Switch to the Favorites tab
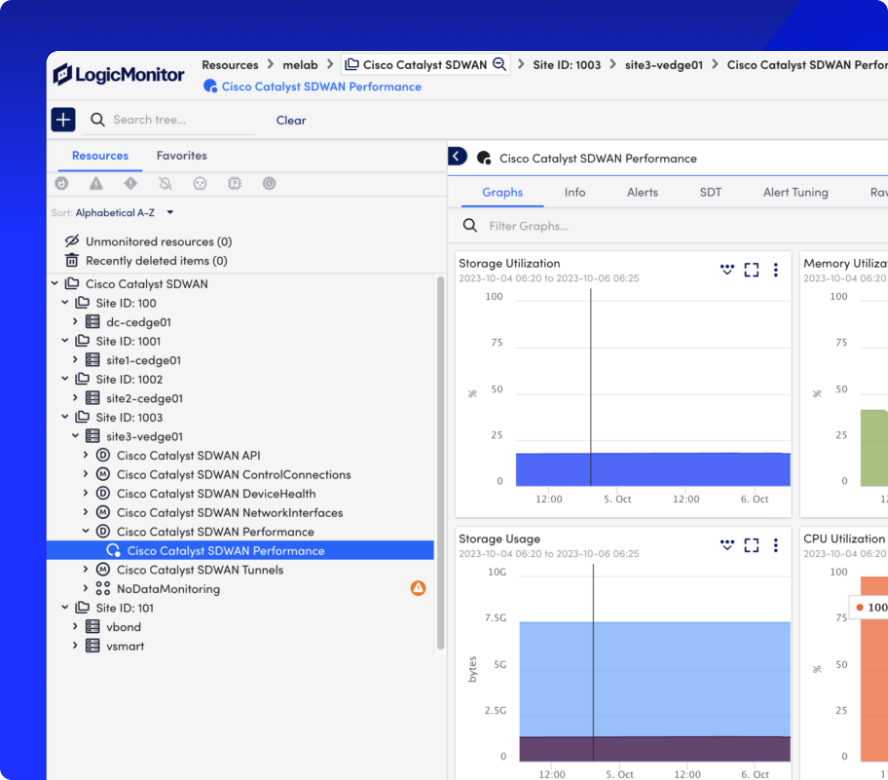Image resolution: width=888 pixels, height=780 pixels. tap(182, 155)
